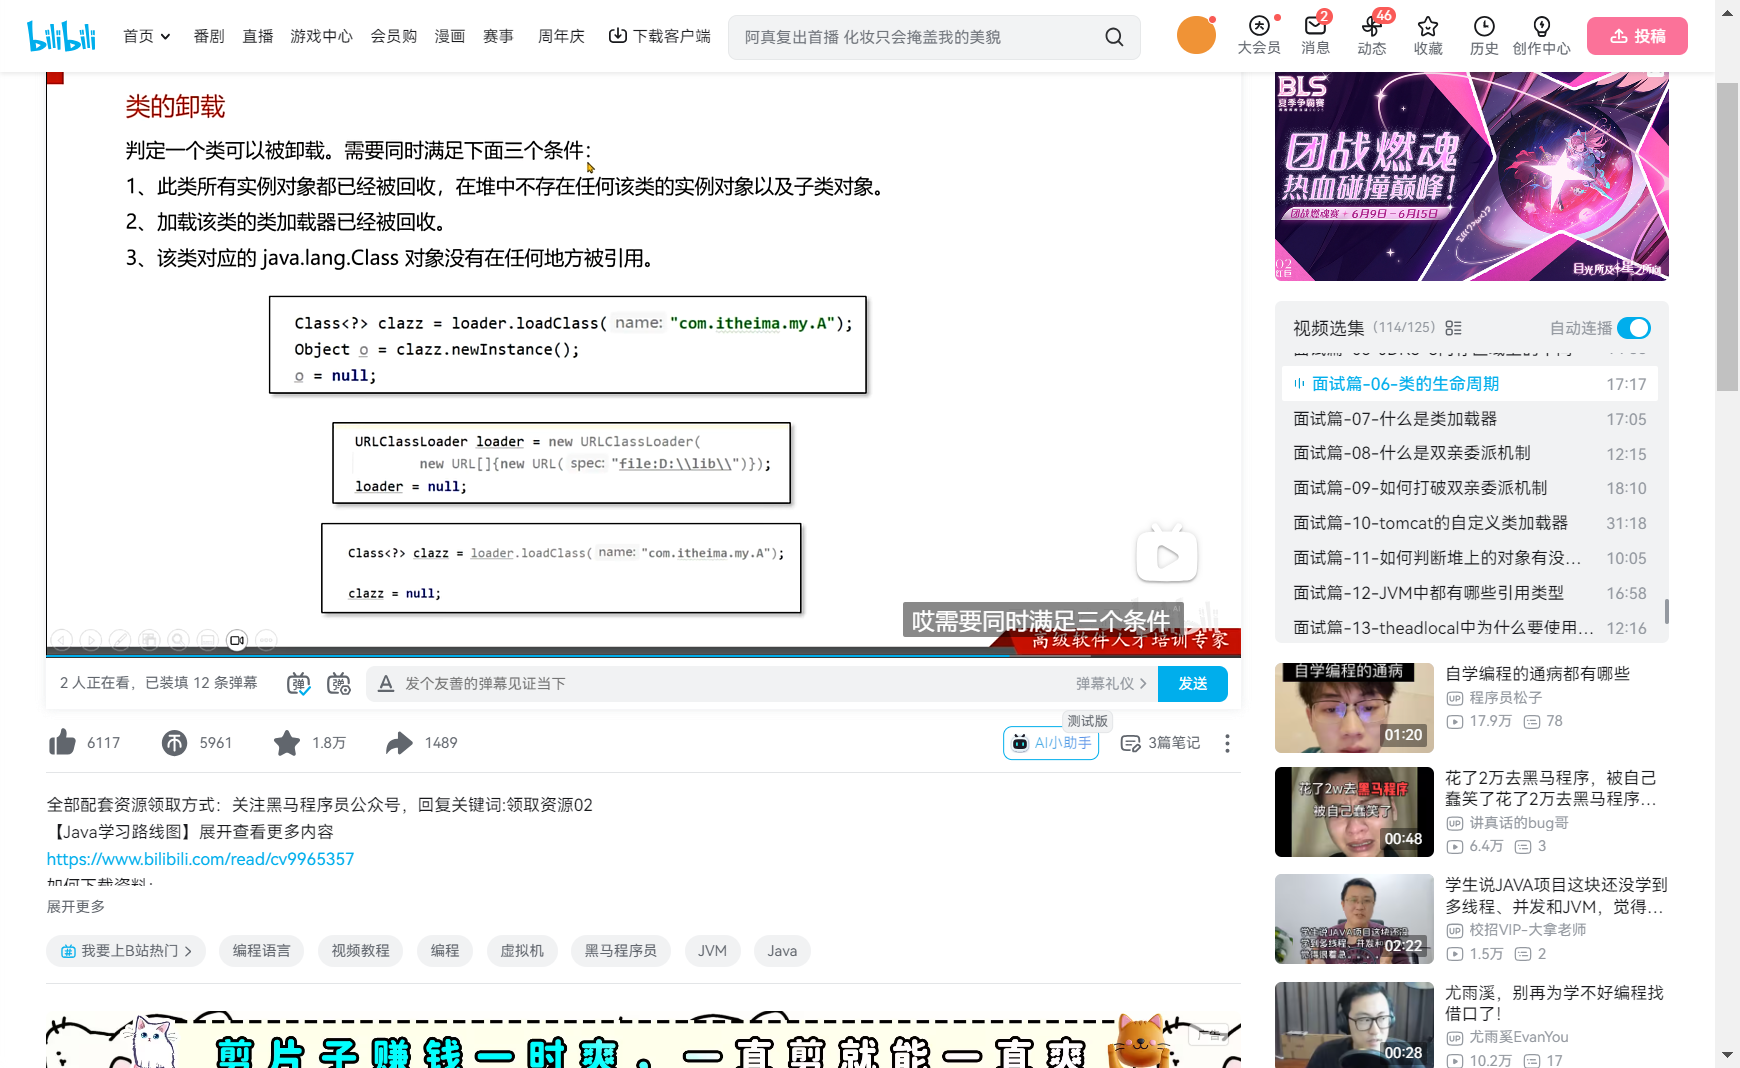Open danmaku font style A icon
This screenshot has width=1740, height=1068.
[x=386, y=684]
